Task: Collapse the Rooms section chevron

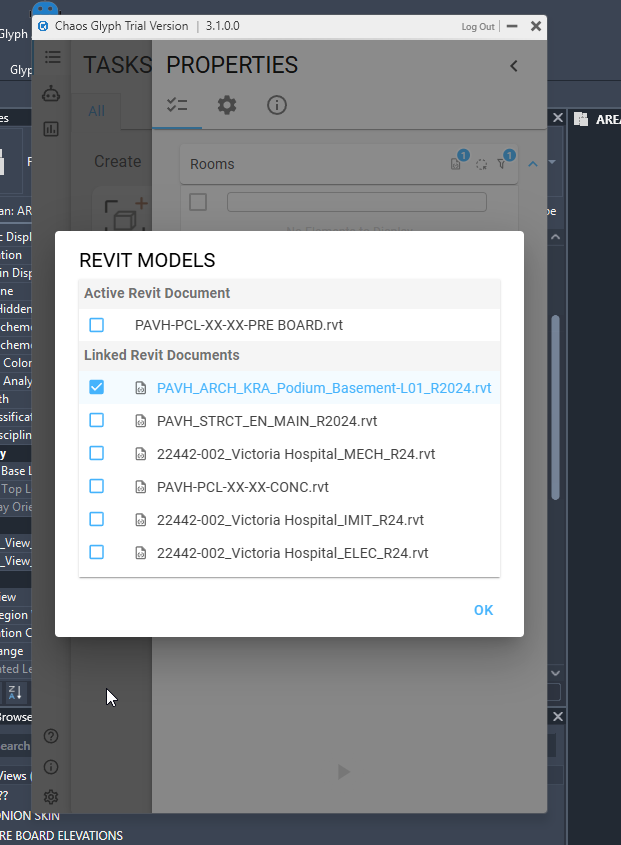Action: tap(533, 164)
